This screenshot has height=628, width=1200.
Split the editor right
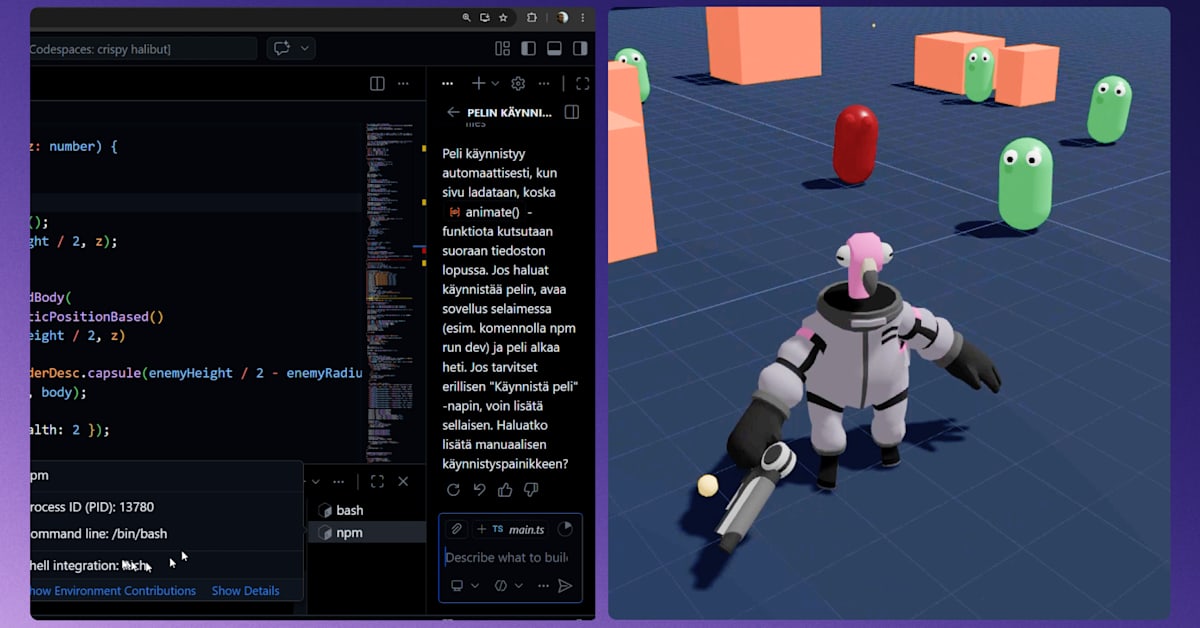(377, 84)
